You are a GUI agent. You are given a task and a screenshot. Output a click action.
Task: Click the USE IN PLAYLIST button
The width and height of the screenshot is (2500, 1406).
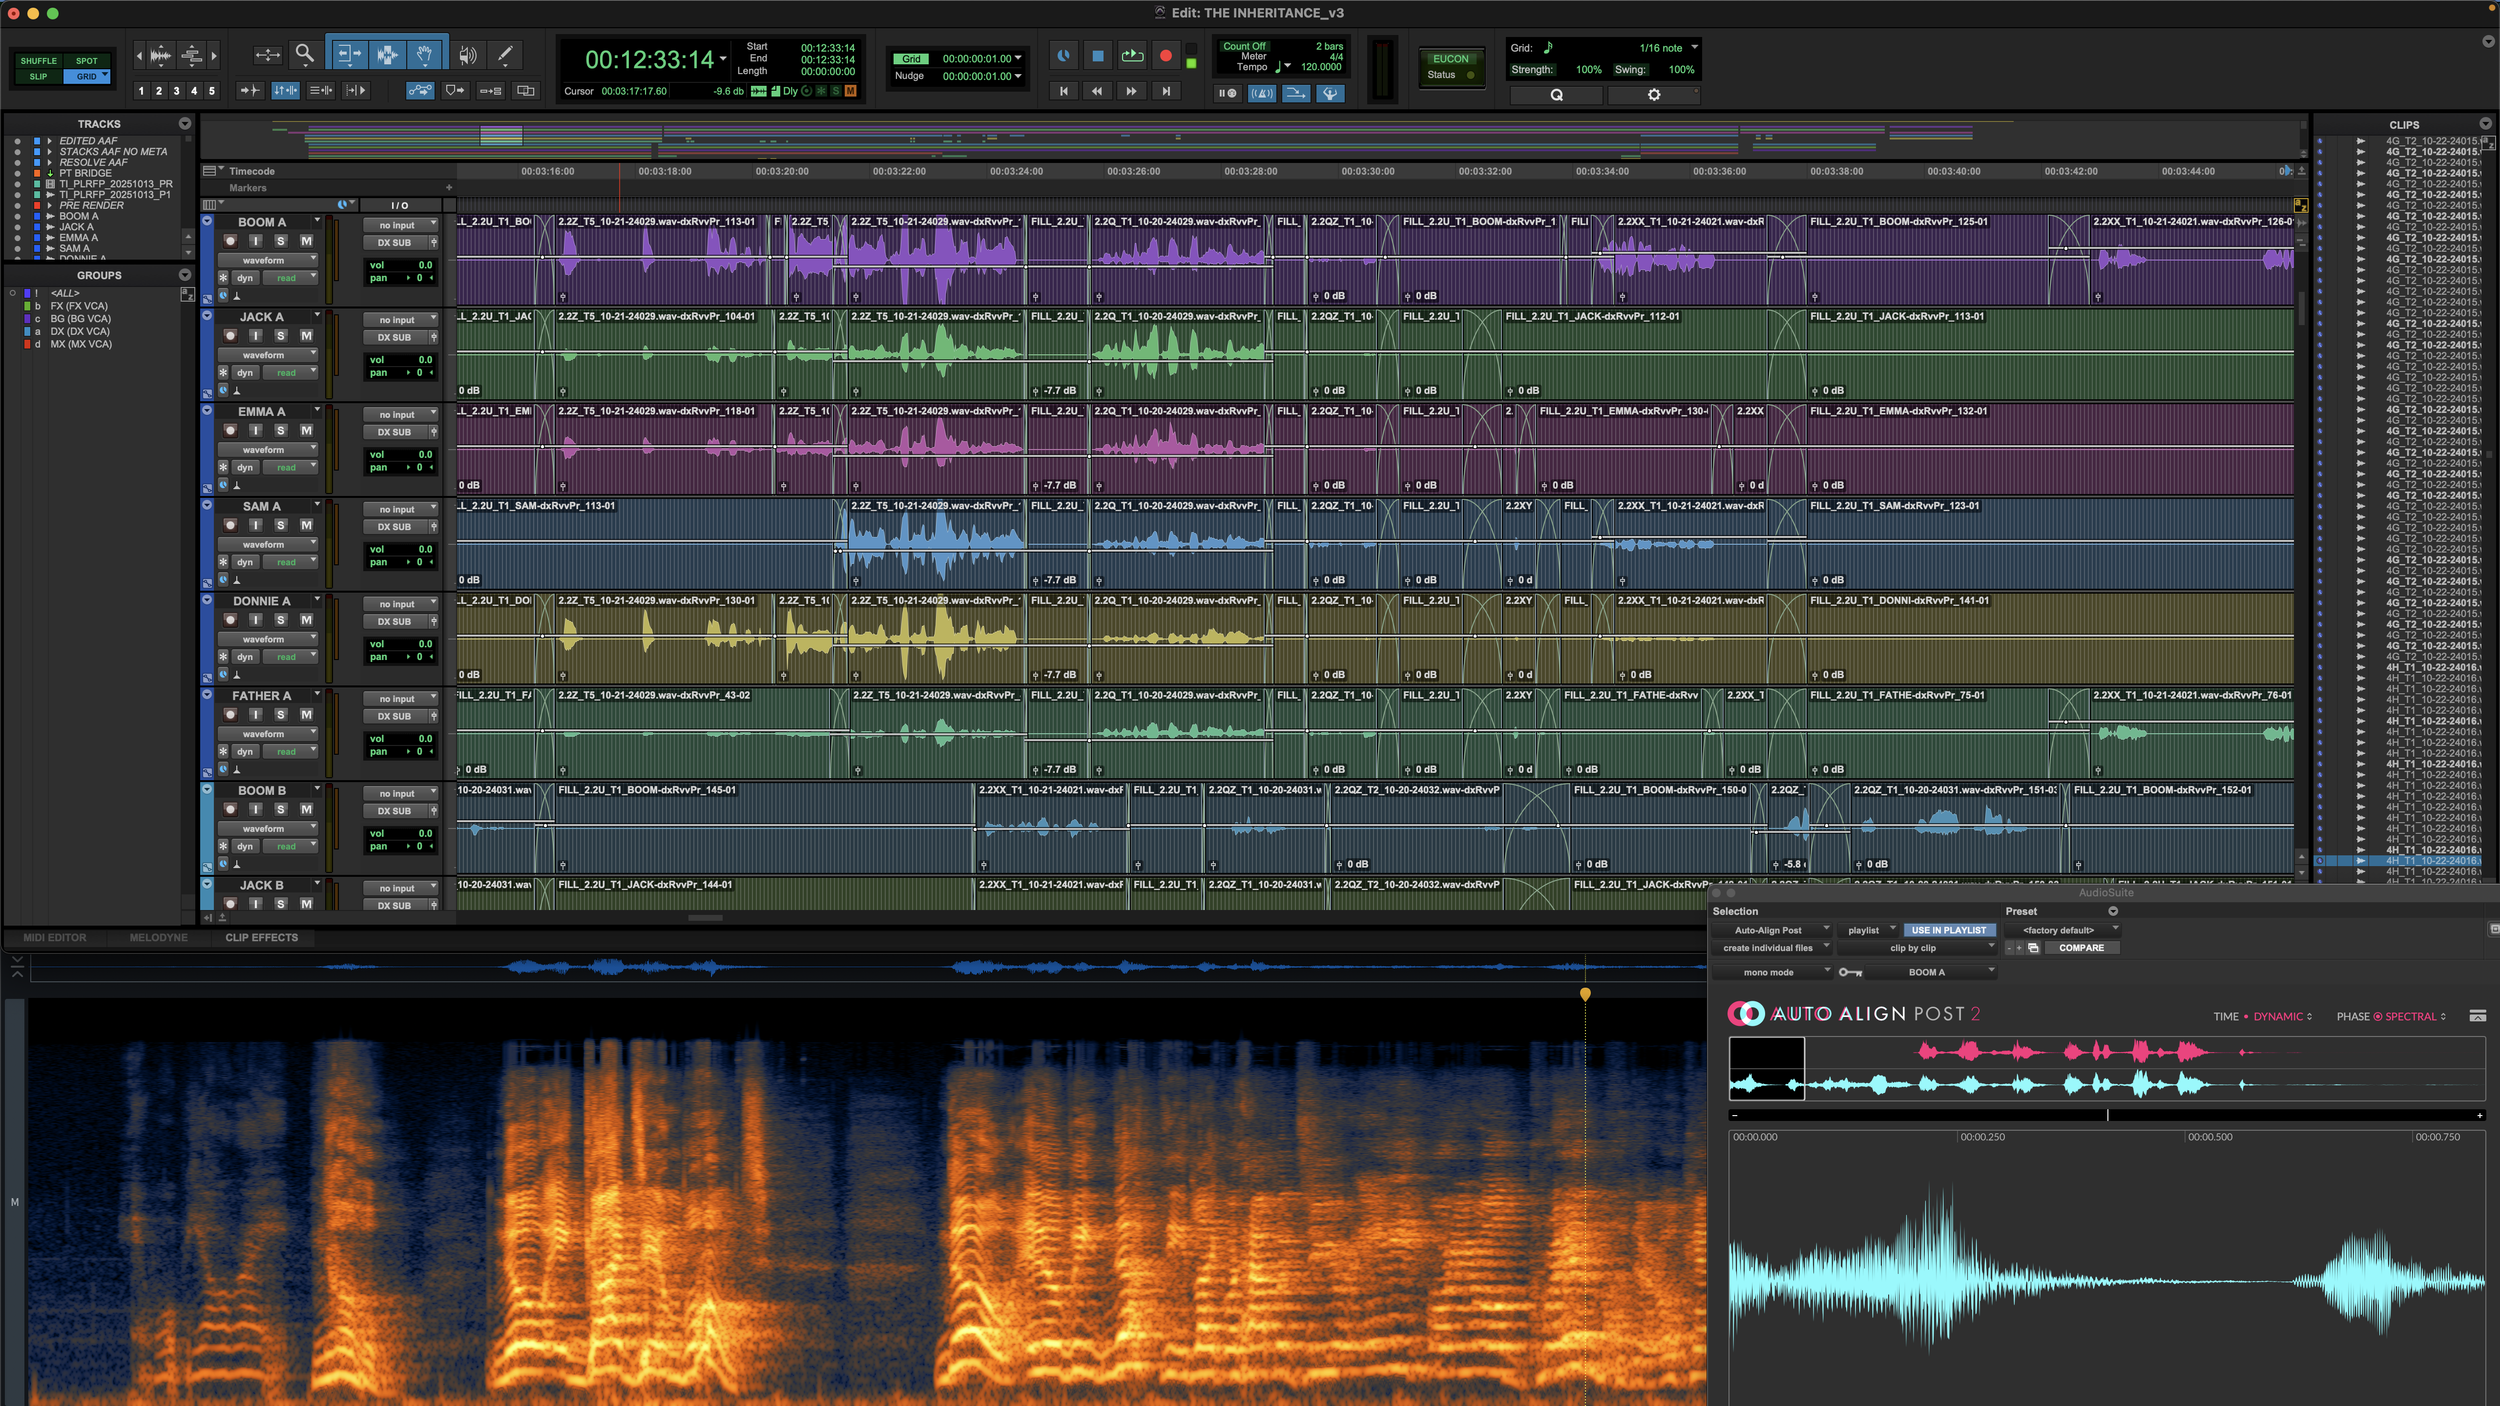coord(1948,930)
